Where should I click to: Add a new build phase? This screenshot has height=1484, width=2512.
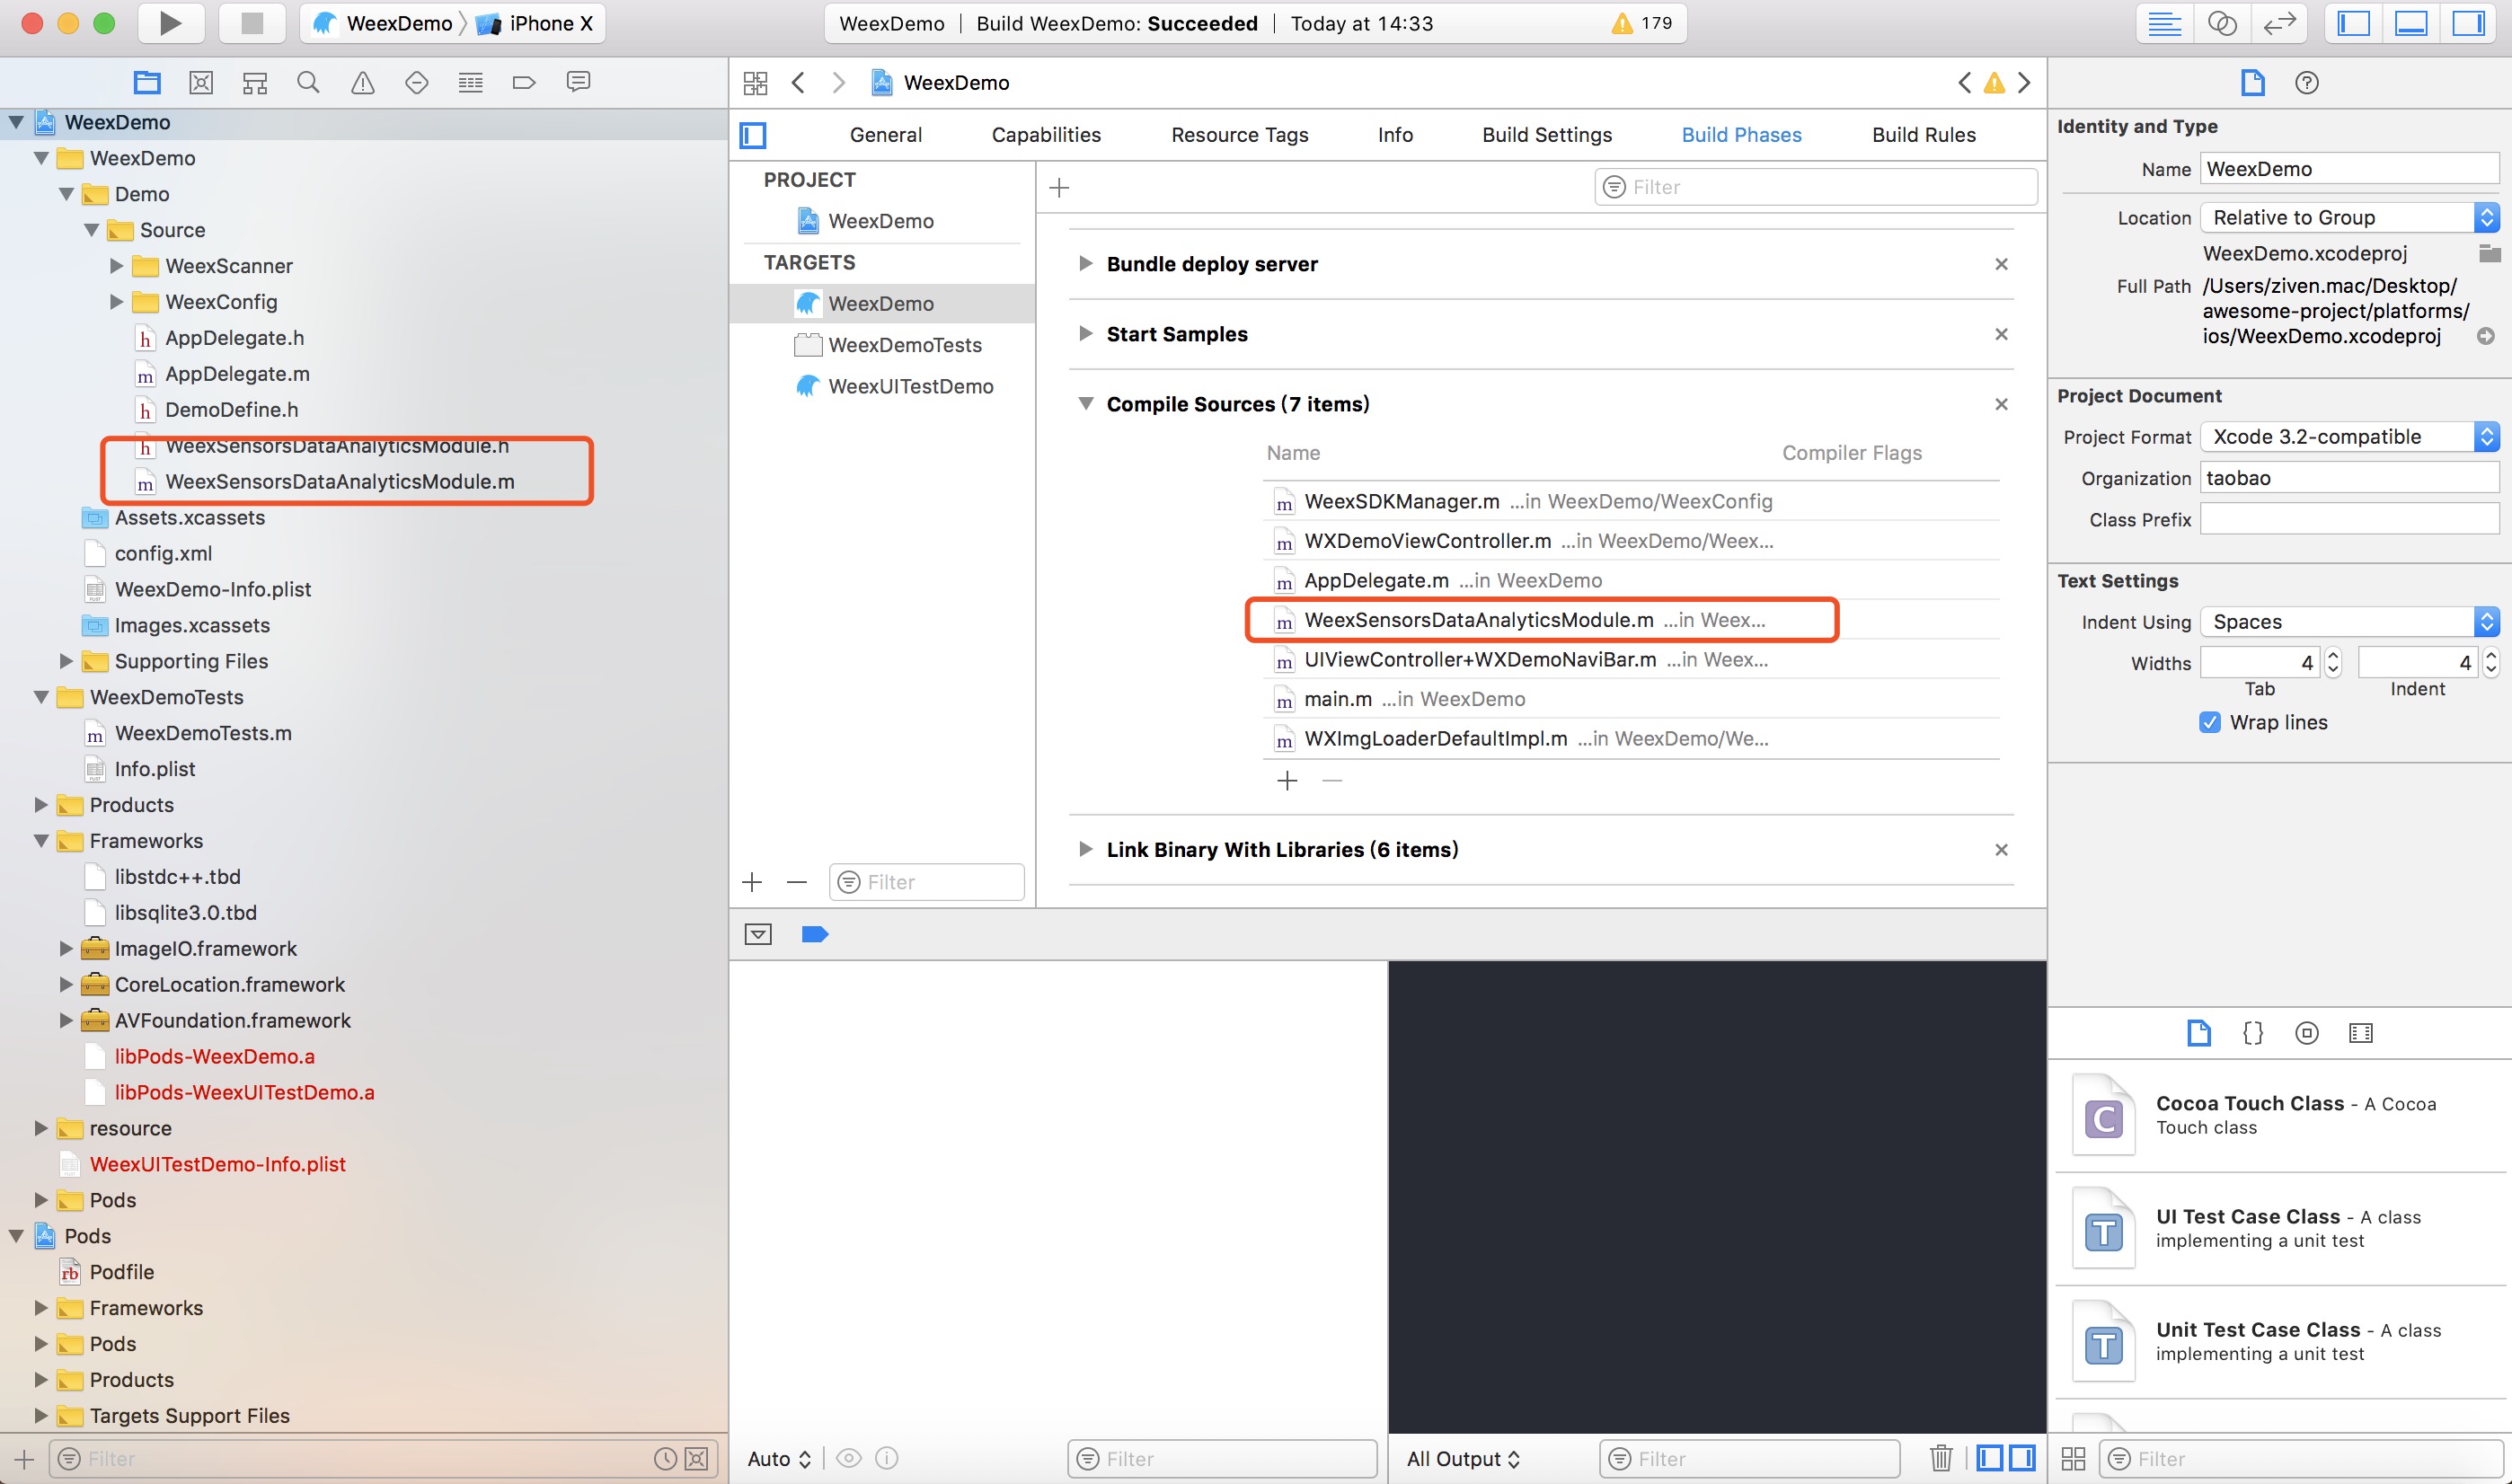(x=1060, y=187)
